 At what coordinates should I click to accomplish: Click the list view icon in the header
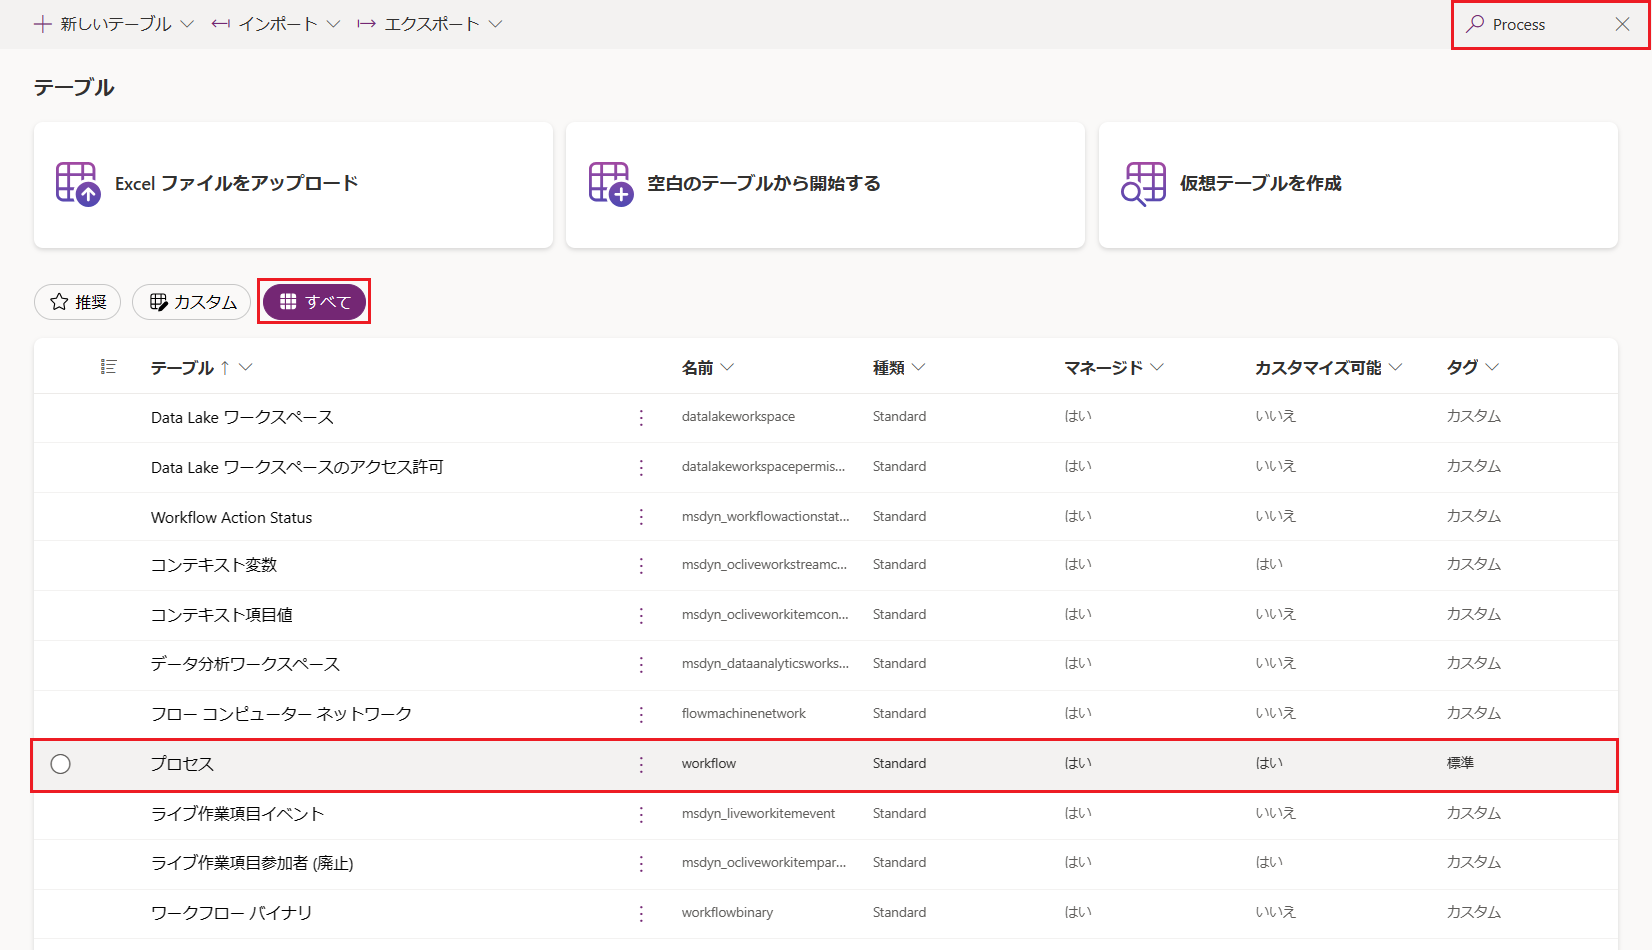(x=108, y=367)
